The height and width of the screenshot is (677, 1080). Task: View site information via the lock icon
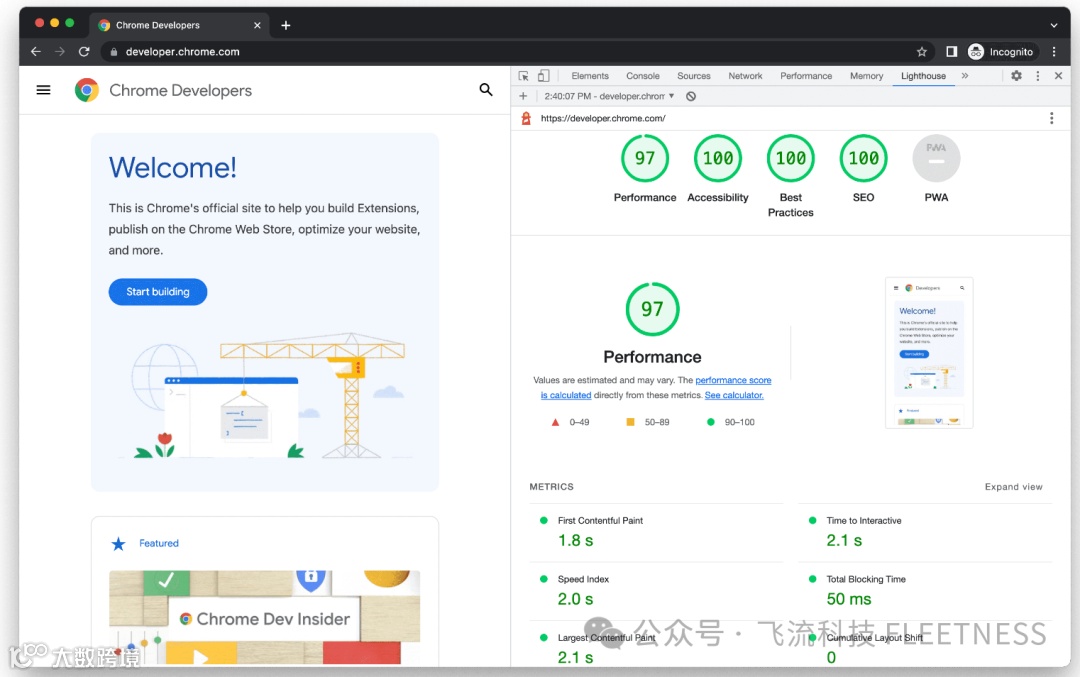114,52
